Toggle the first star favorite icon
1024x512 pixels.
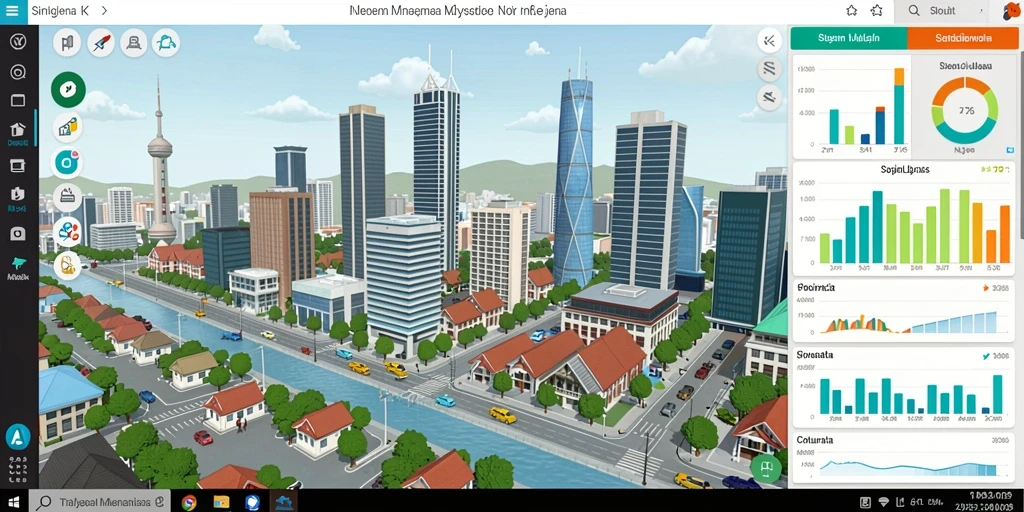pos(852,11)
